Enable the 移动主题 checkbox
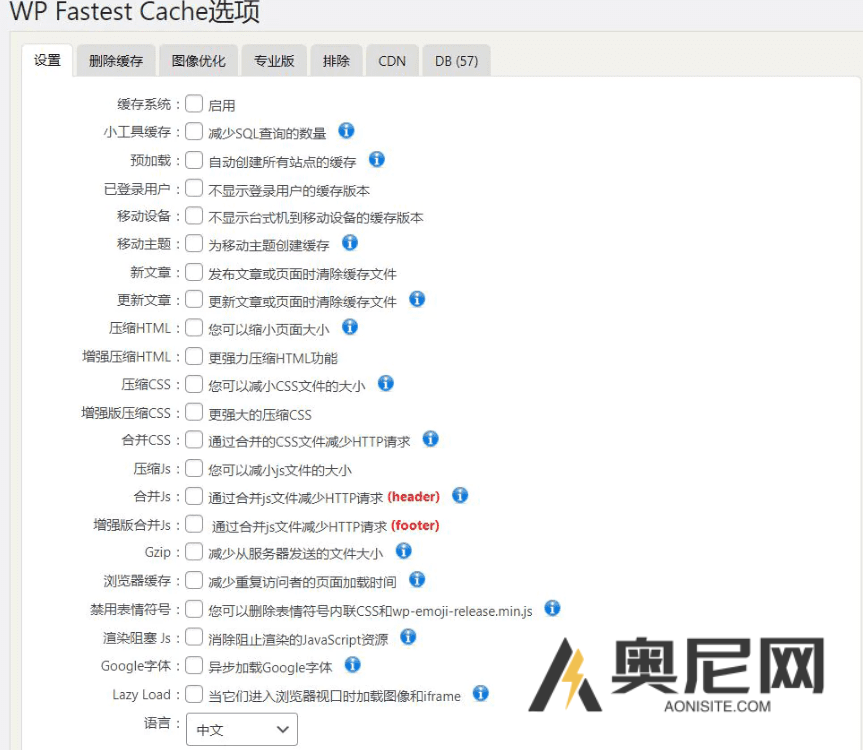The height and width of the screenshot is (750, 863). click(194, 243)
